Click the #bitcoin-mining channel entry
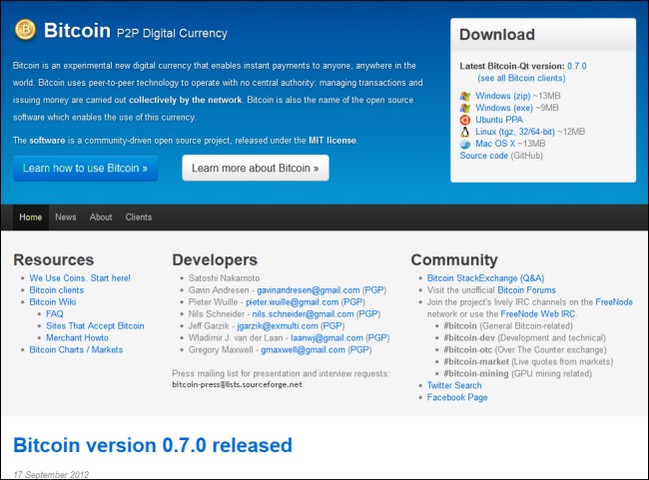The width and height of the screenshot is (649, 480). point(518,374)
